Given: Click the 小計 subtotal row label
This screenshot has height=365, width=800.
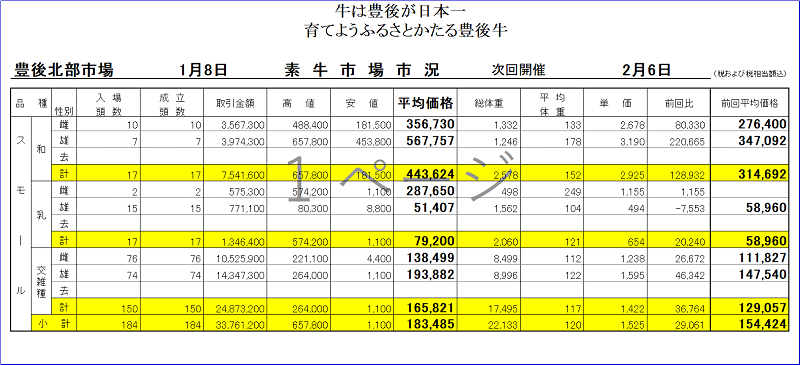Looking at the screenshot, I should coord(54,323).
